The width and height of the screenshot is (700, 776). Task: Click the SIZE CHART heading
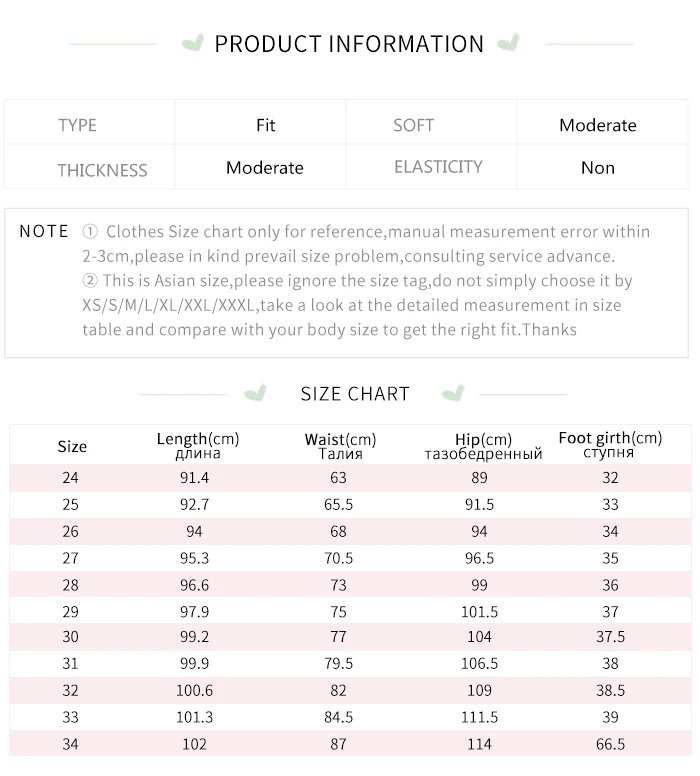(x=355, y=394)
